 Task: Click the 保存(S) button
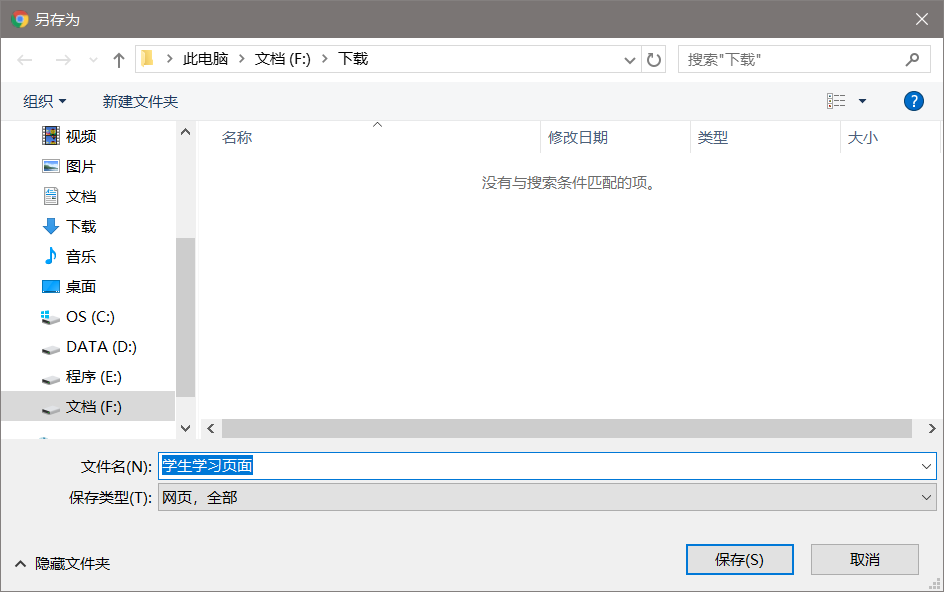point(739,559)
